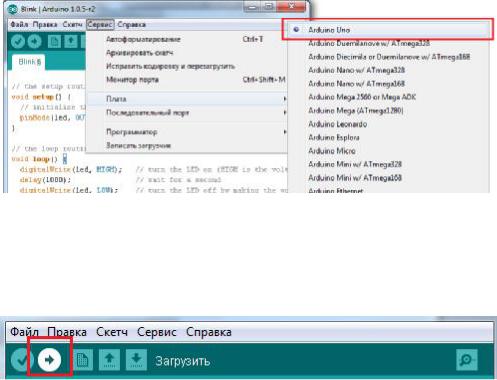The height and width of the screenshot is (380, 497).
Task: Choose Arduino Mini w/ ATmega328 board
Action: (x=389, y=164)
